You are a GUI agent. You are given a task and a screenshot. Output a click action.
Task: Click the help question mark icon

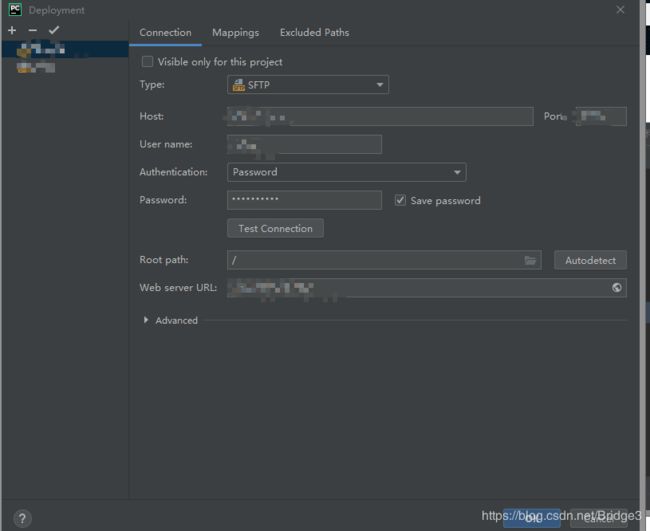pos(22,518)
